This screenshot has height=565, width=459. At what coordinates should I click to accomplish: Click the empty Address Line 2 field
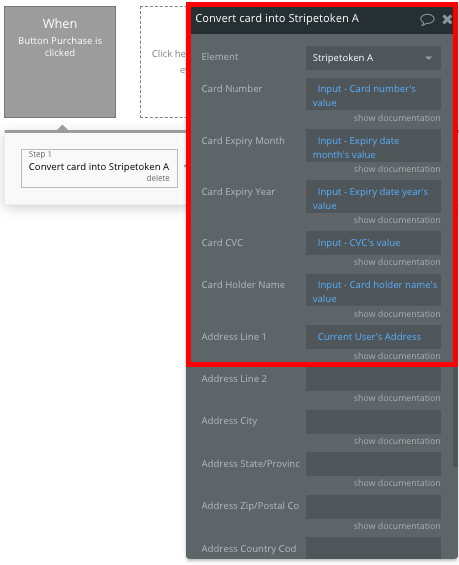tap(373, 379)
